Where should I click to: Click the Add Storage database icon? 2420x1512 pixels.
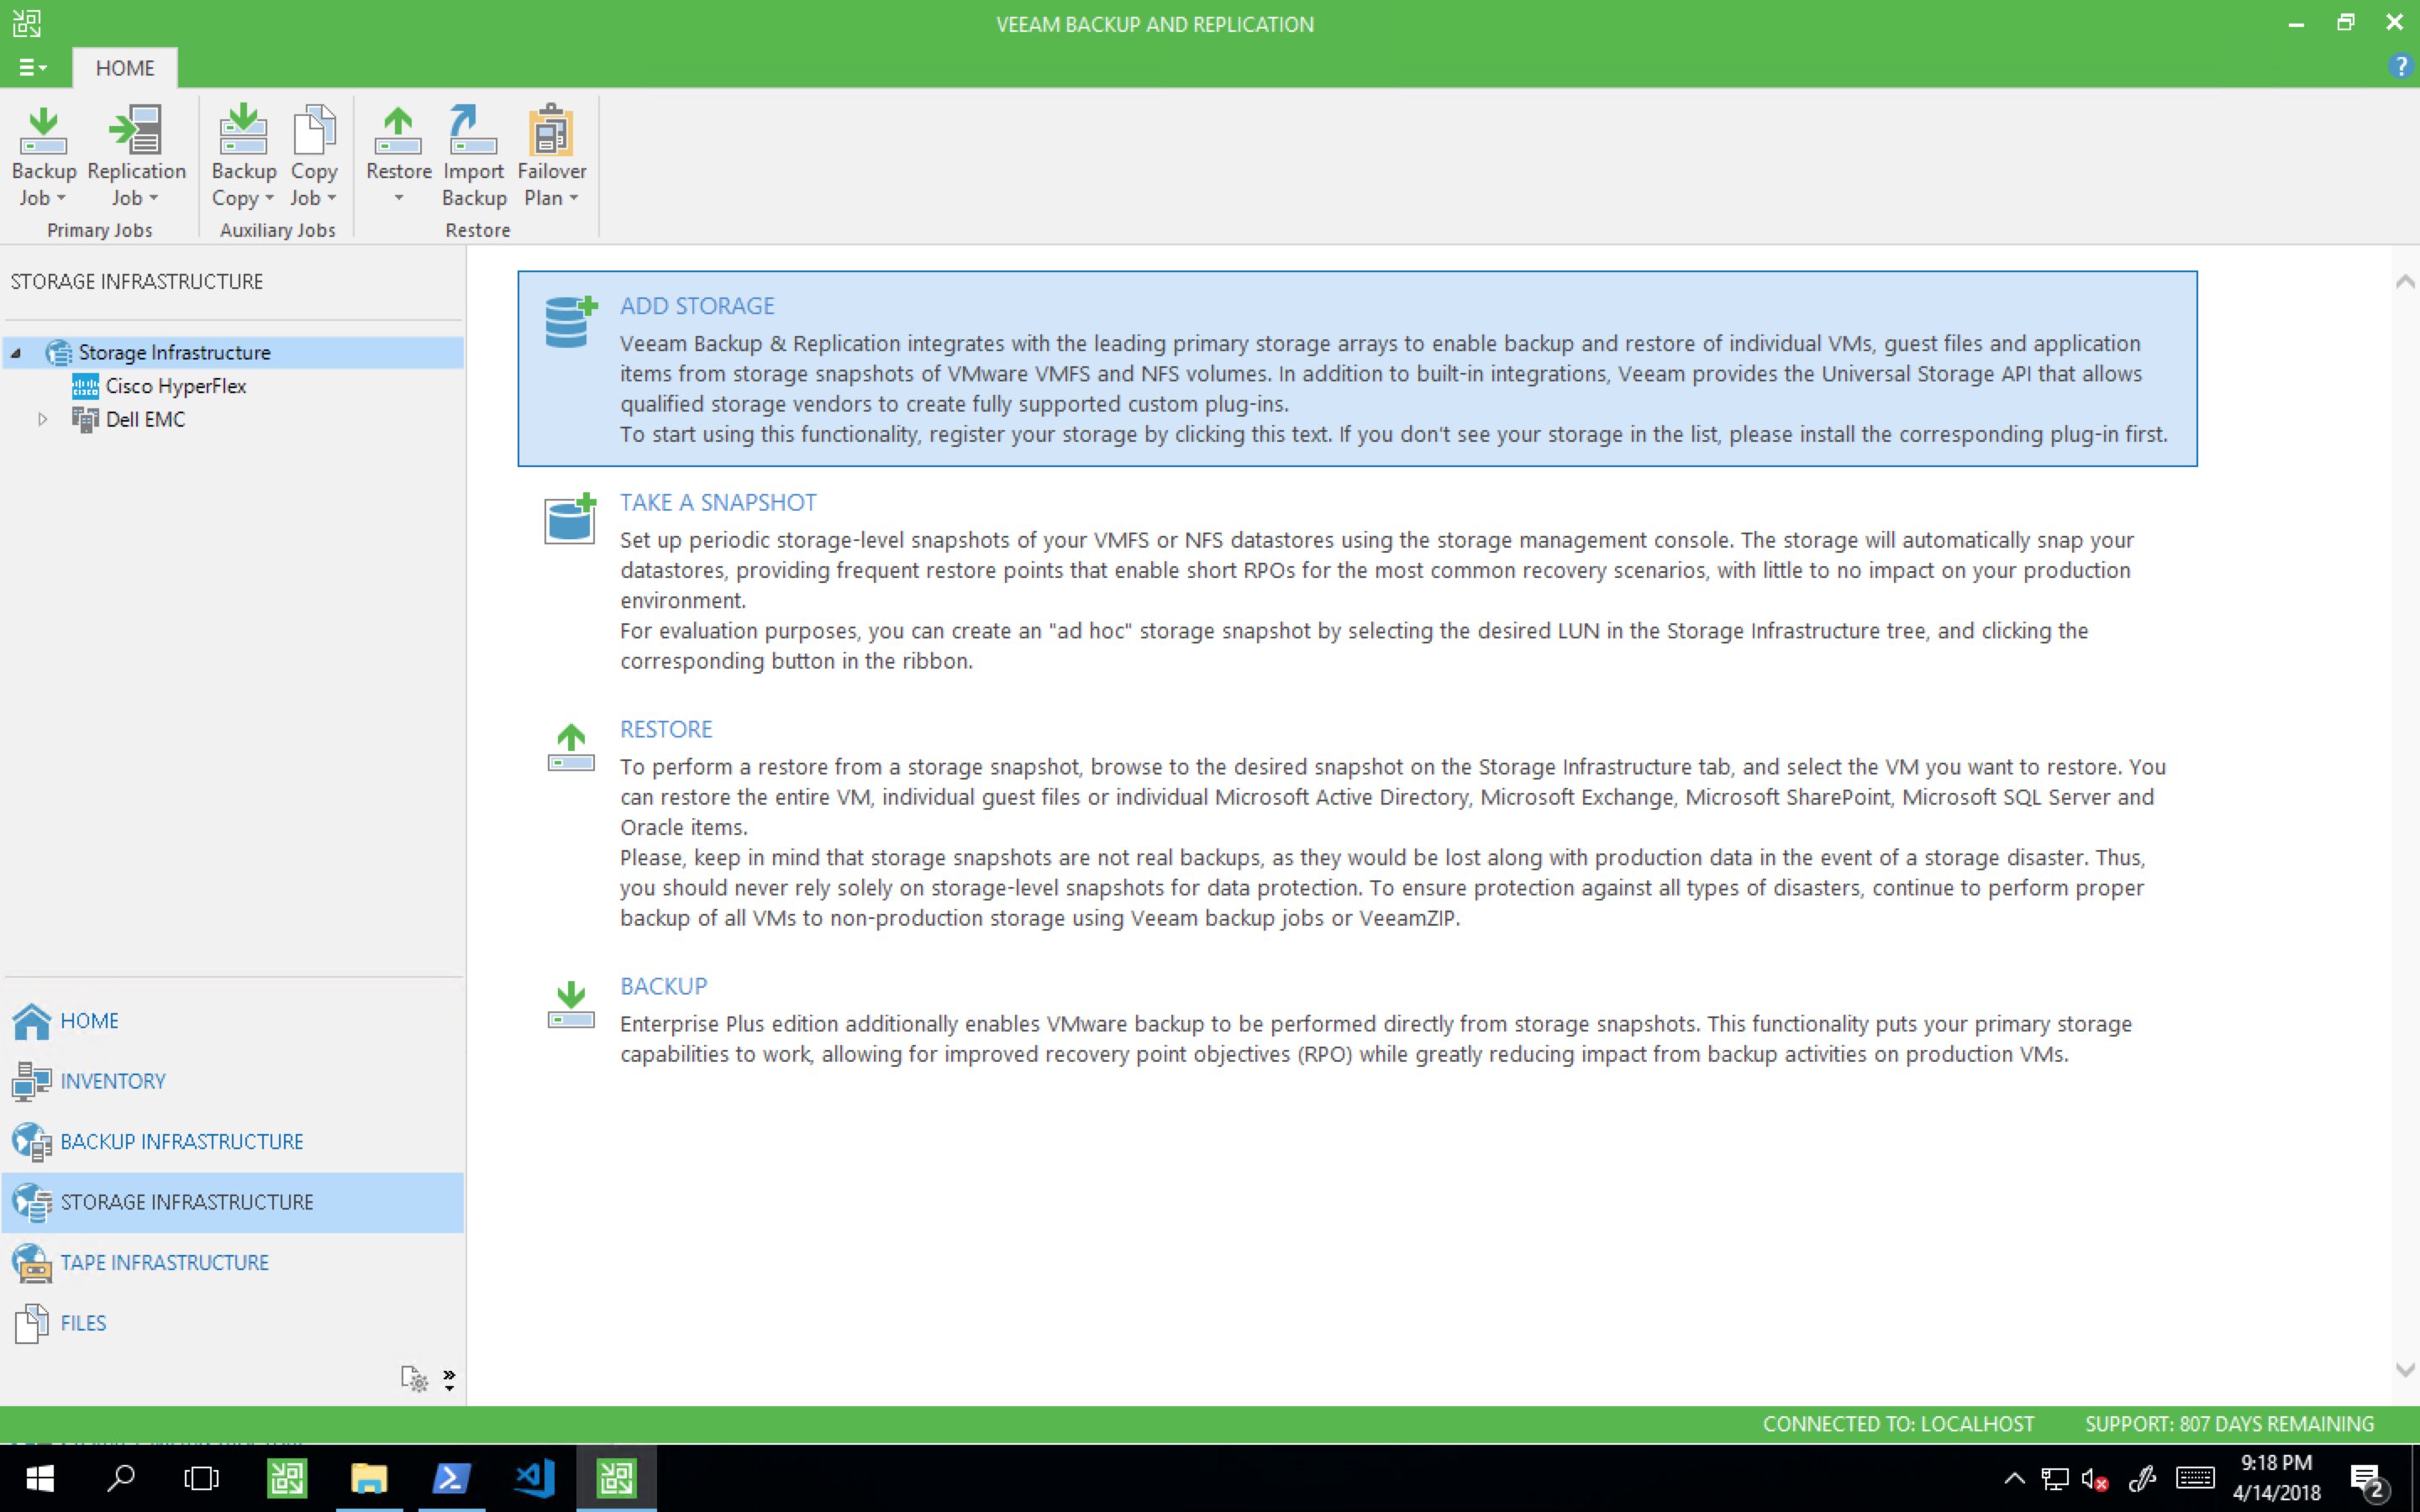click(571, 321)
